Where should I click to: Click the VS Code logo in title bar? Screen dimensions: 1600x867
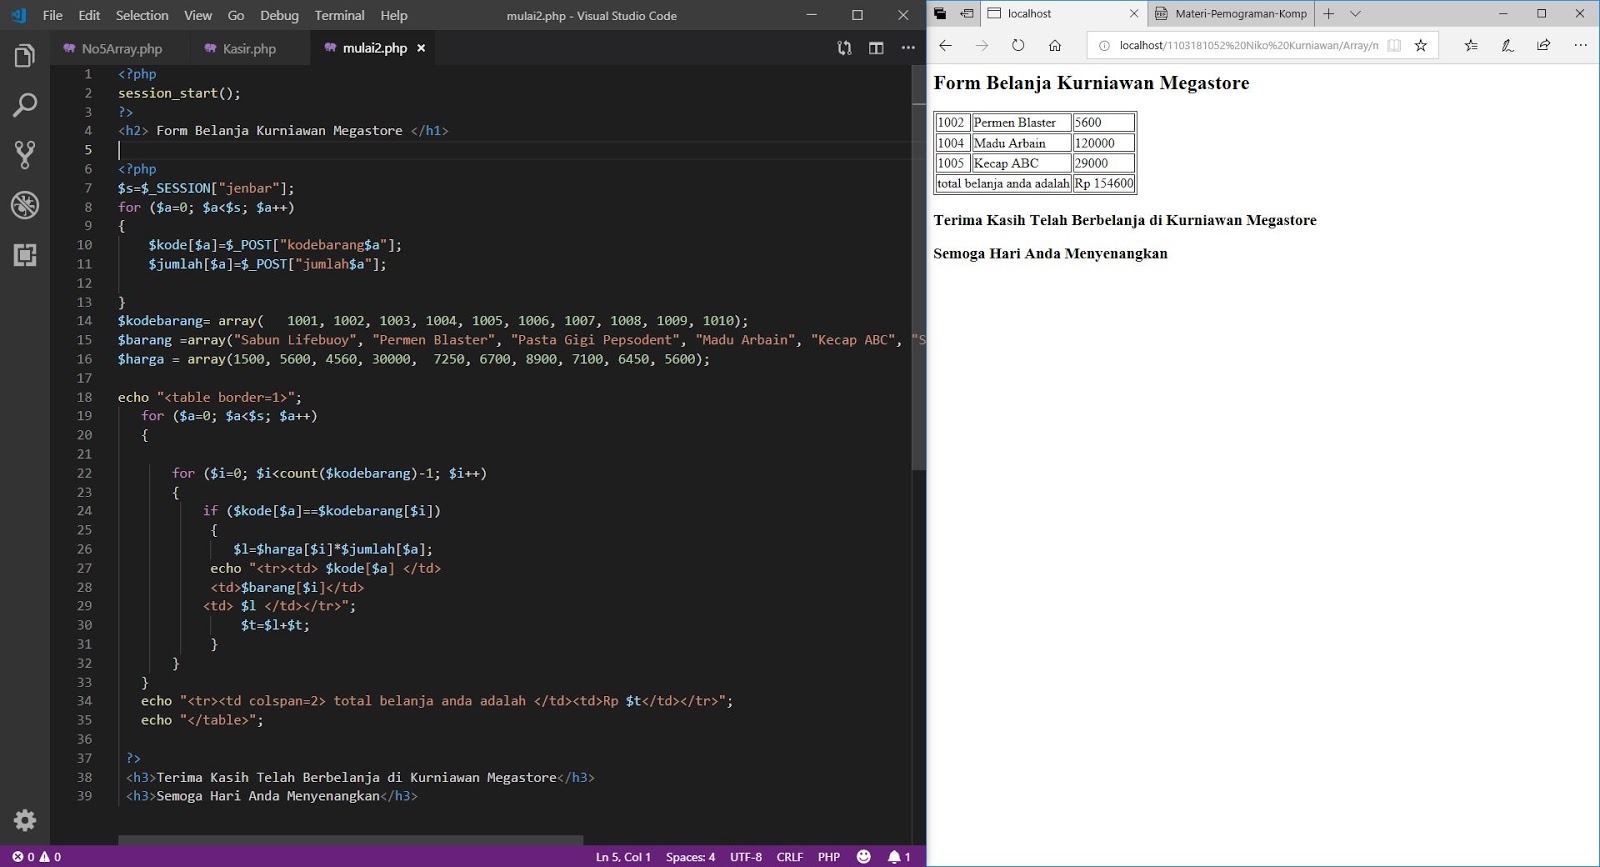18,15
